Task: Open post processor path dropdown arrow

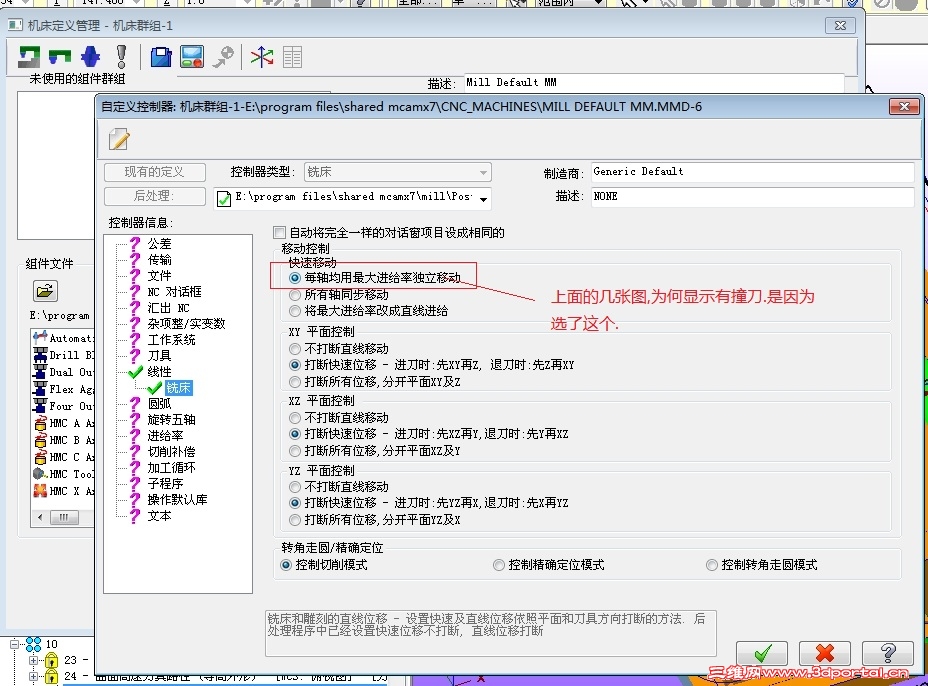Action: pos(484,199)
